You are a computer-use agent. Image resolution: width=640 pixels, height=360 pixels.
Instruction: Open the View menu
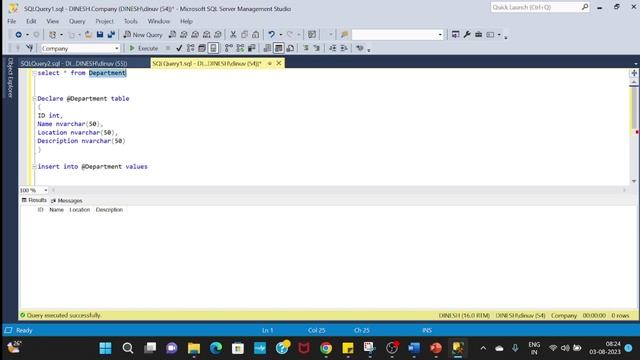pyautogui.click(x=52, y=21)
